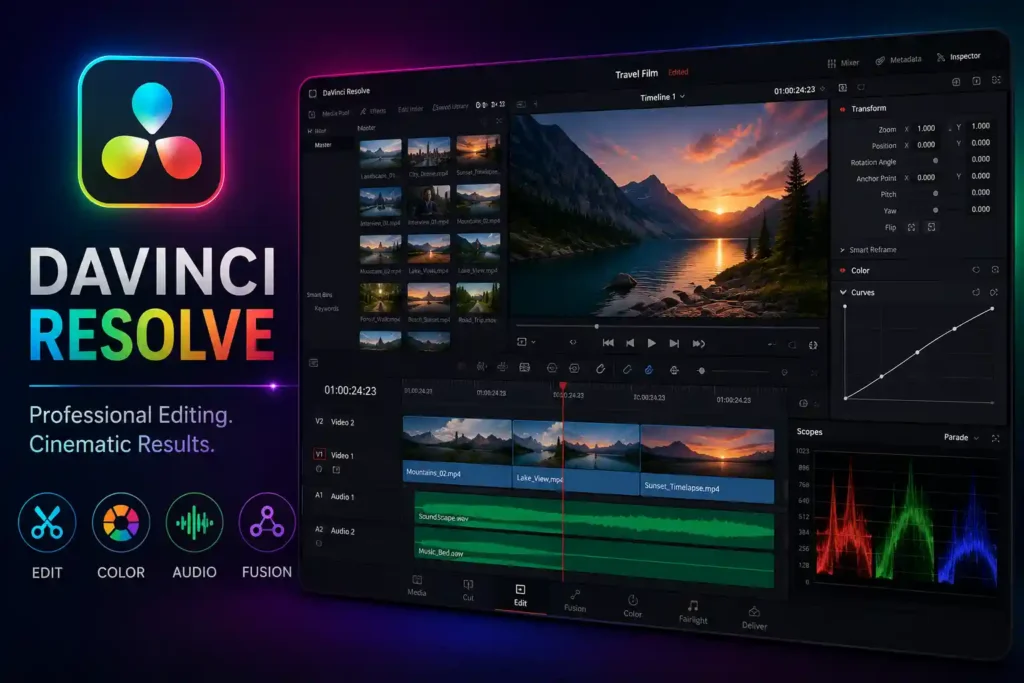Screen dimensions: 1024x683
Task: Adjust the Pitch slider knob
Action: click(x=936, y=193)
